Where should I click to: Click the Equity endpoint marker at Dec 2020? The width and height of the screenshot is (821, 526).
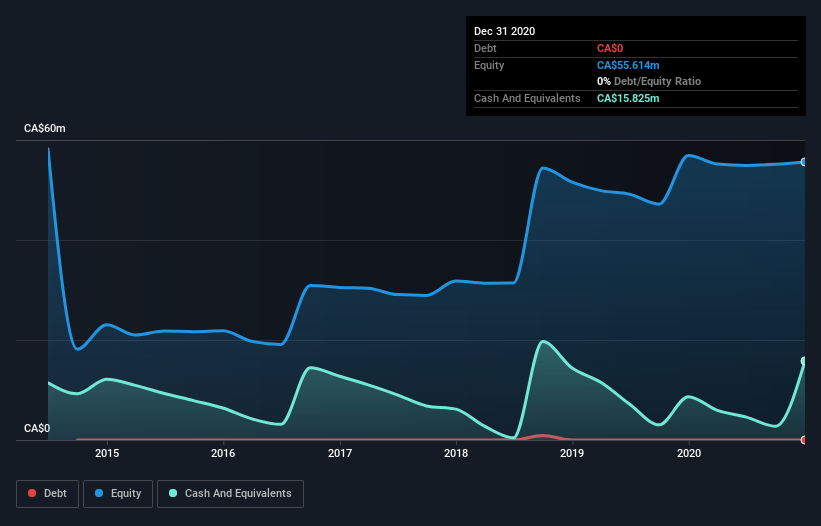[x=804, y=162]
